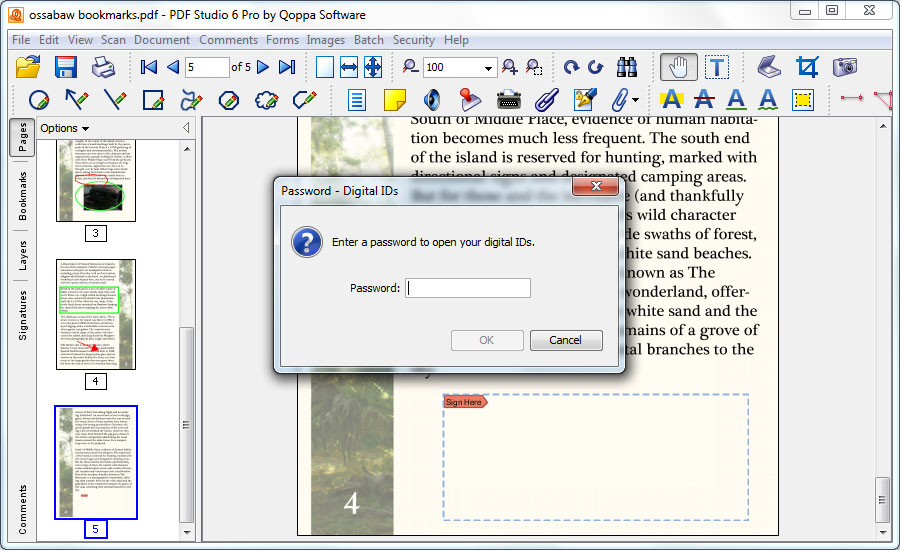Fit whole page in the window
Screen dimensions: 900x550
[x=373, y=67]
